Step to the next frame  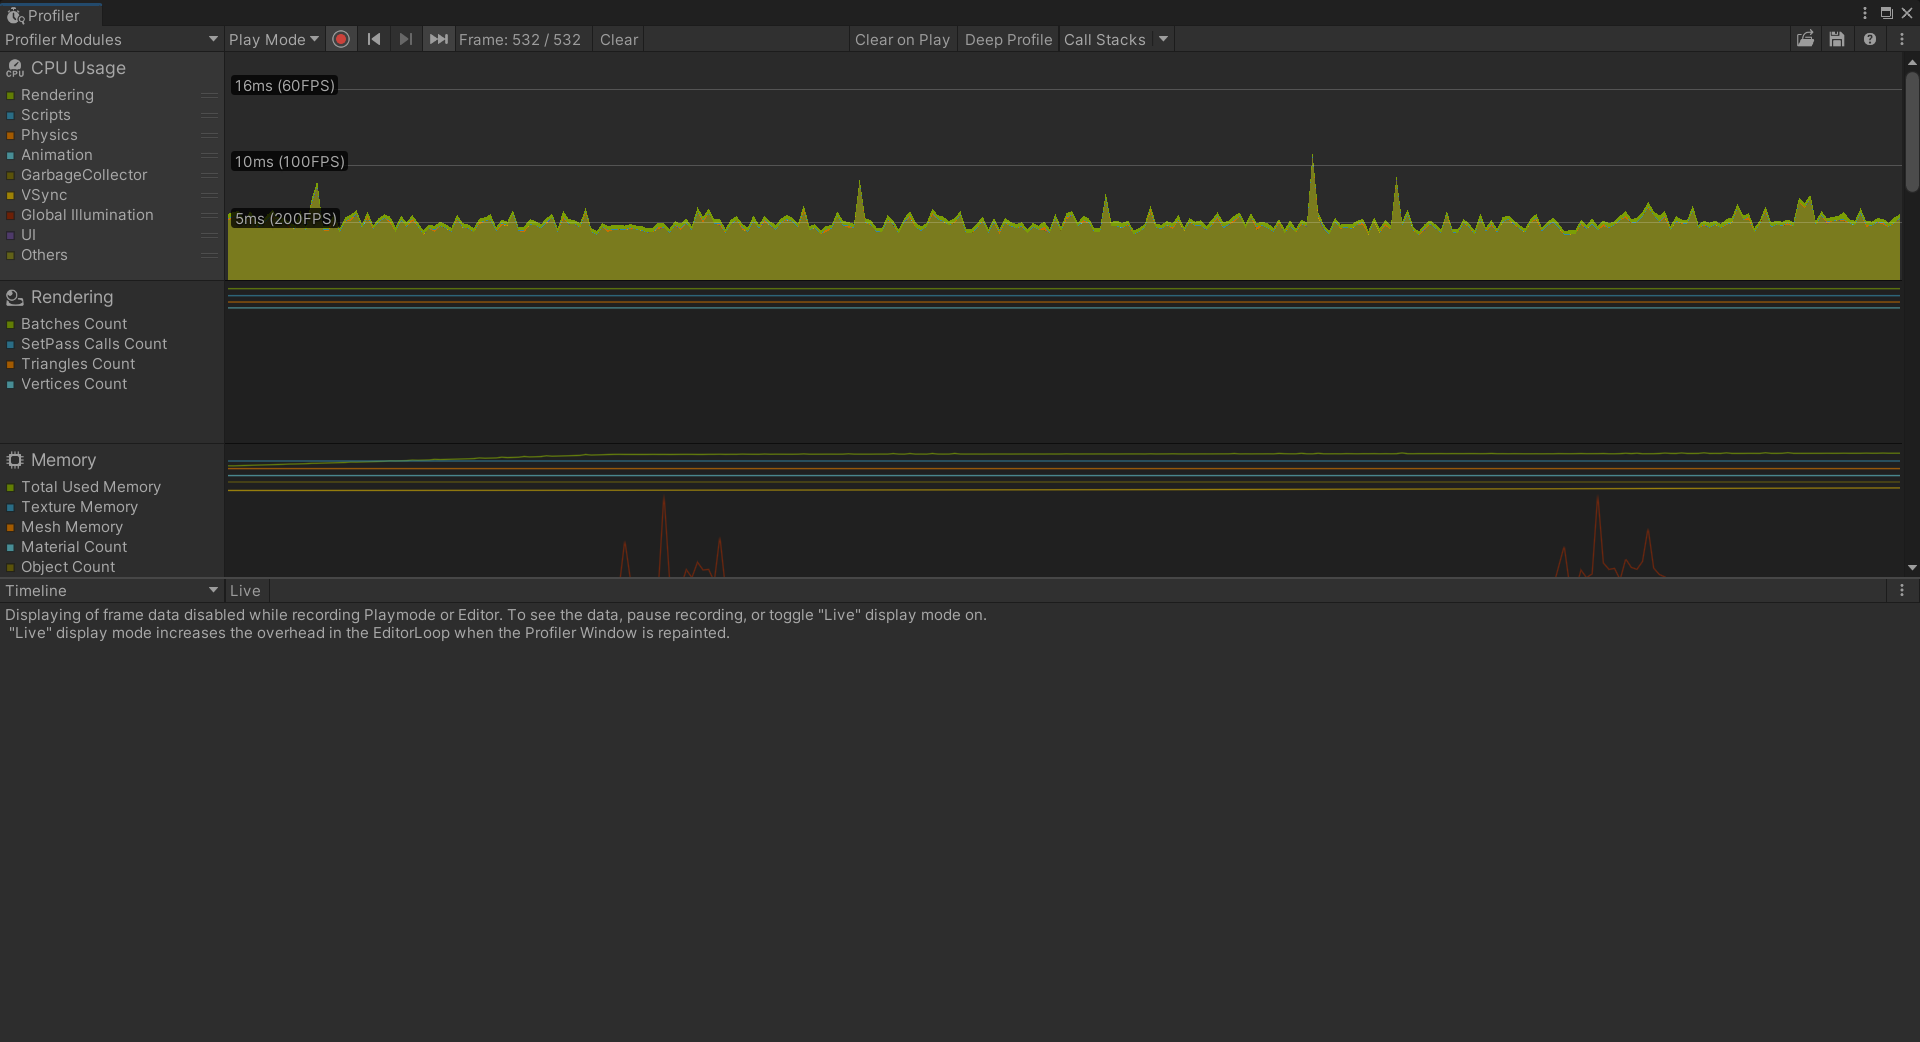406,39
